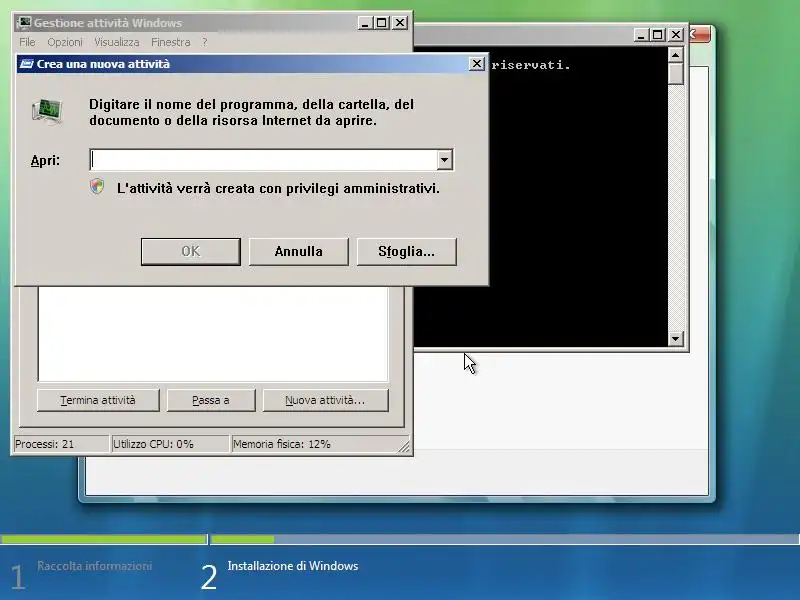The width and height of the screenshot is (800, 600).
Task: Open the ? help menu
Action: (x=205, y=42)
